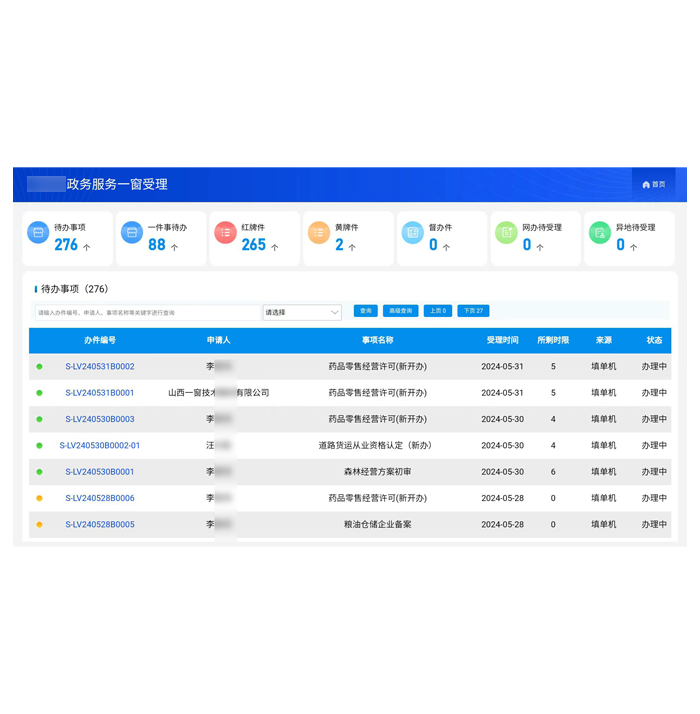Open case link S-LV240530B0003
700x714 pixels.
(x=100, y=419)
